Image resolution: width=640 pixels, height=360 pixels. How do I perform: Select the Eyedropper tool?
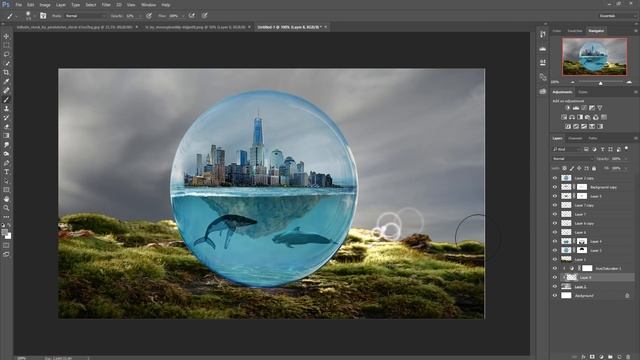click(x=6, y=81)
